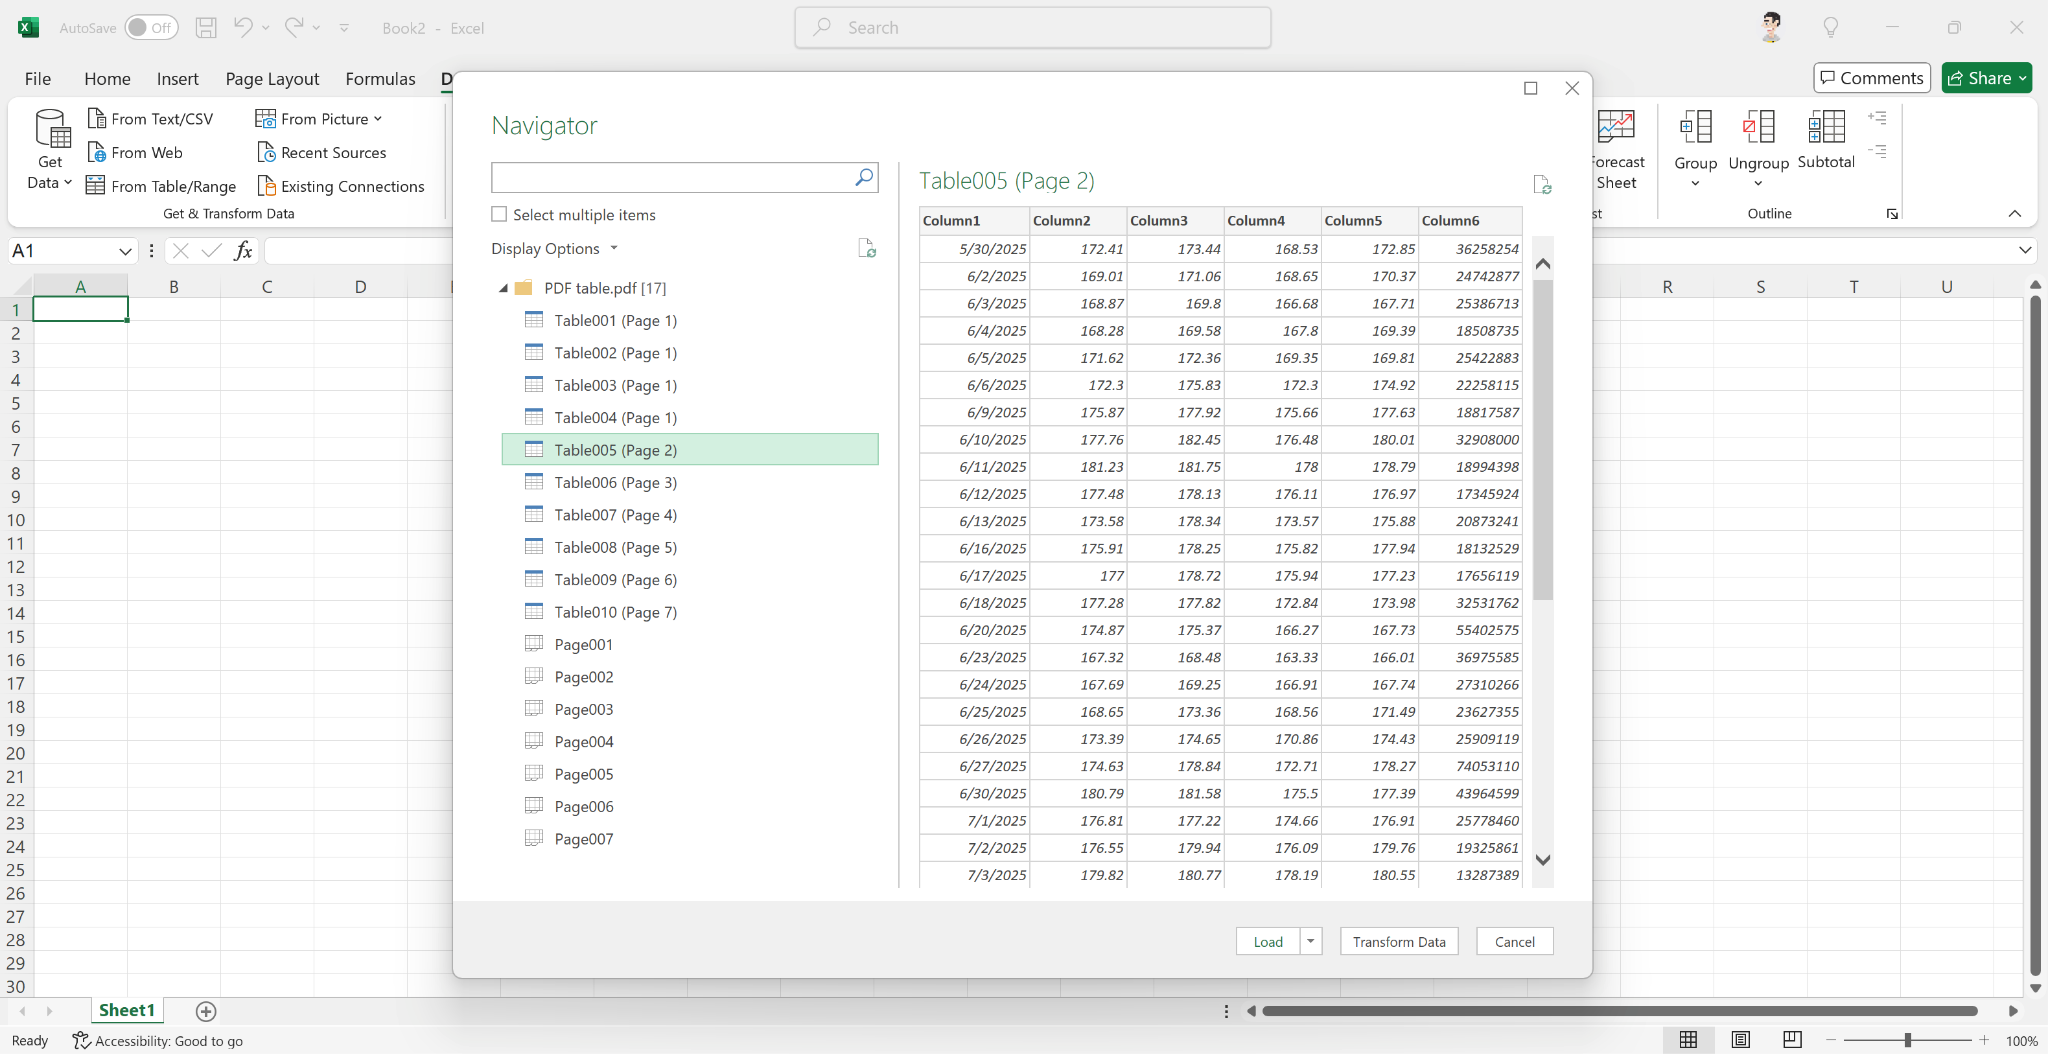Click the zoom slider handle
This screenshot has width=2048, height=1054.
pyautogui.click(x=1908, y=1040)
